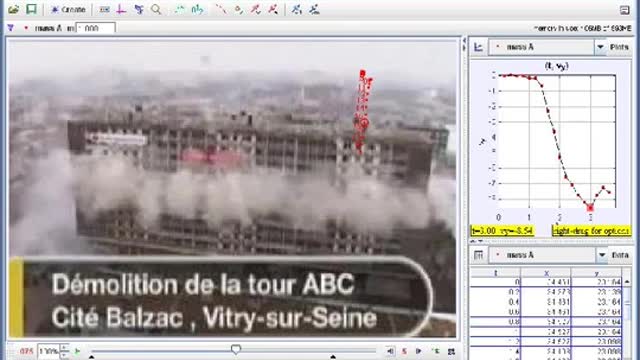The height and width of the screenshot is (360, 640).
Task: Click the y column header
Action: pos(596,273)
